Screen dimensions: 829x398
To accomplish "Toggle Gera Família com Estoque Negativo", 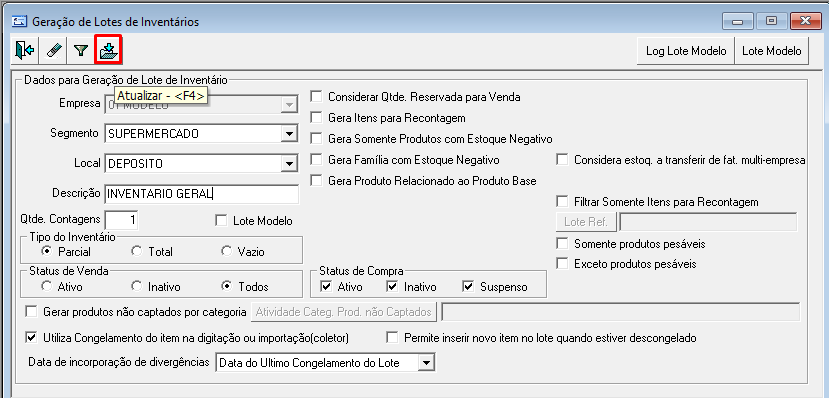I will pyautogui.click(x=316, y=160).
